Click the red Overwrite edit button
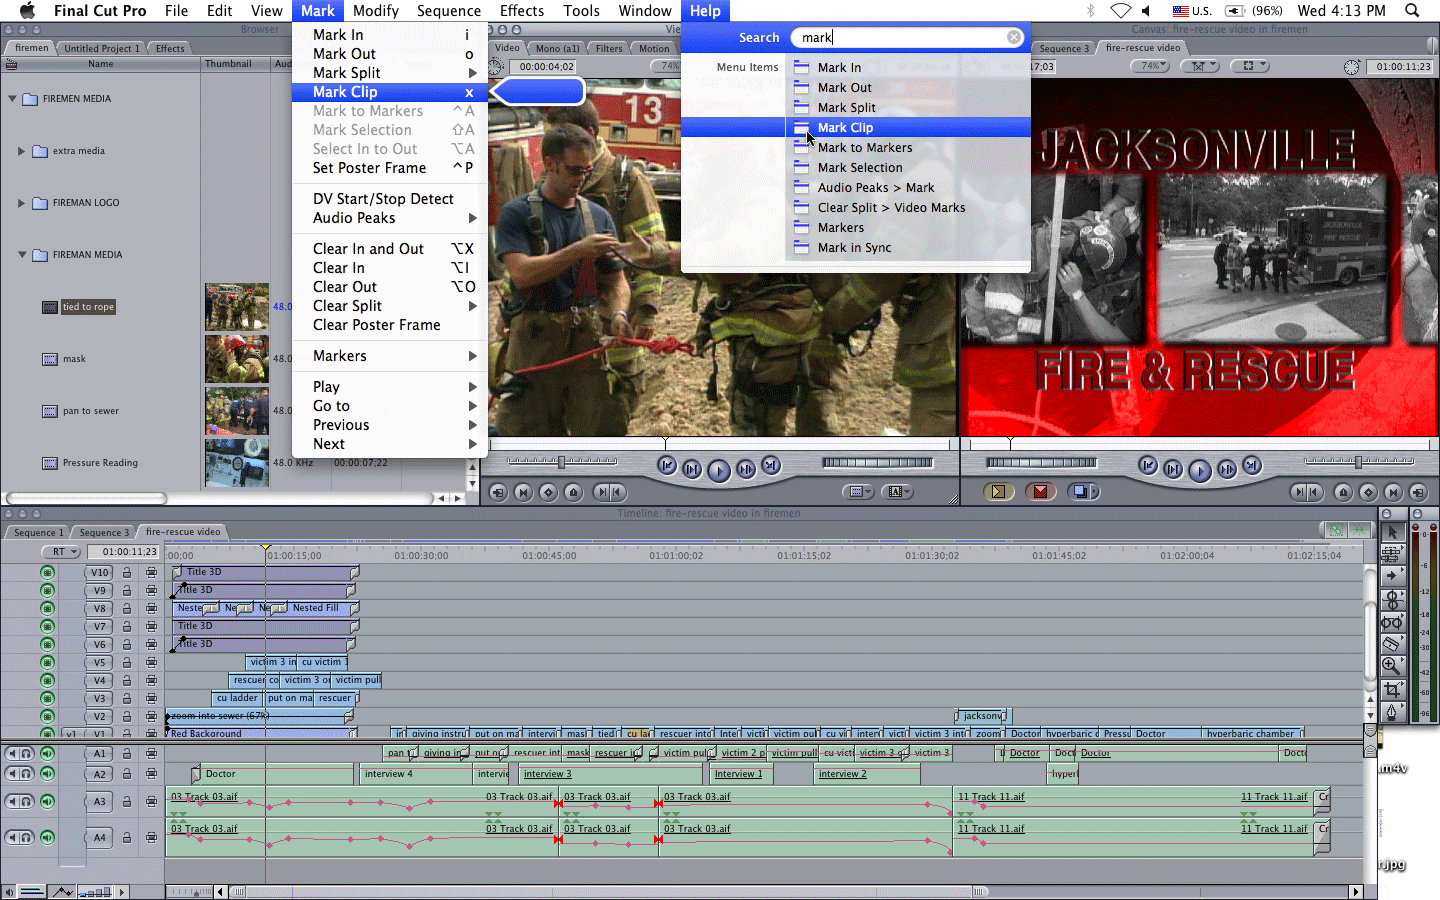This screenshot has height=900, width=1440. 1040,491
